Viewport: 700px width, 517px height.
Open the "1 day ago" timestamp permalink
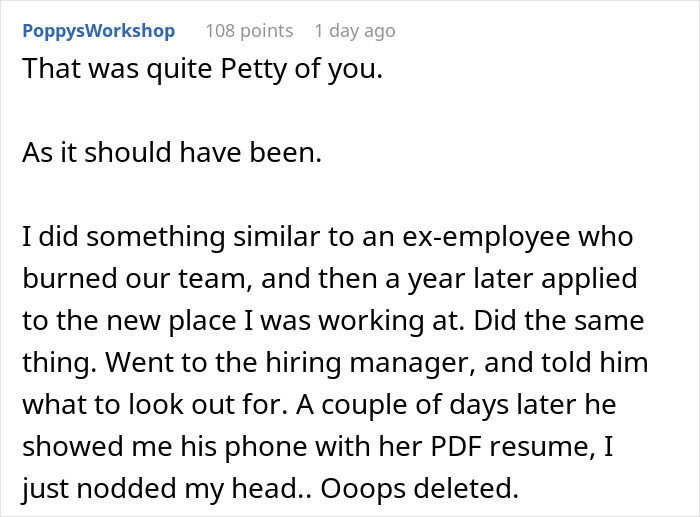point(354,31)
